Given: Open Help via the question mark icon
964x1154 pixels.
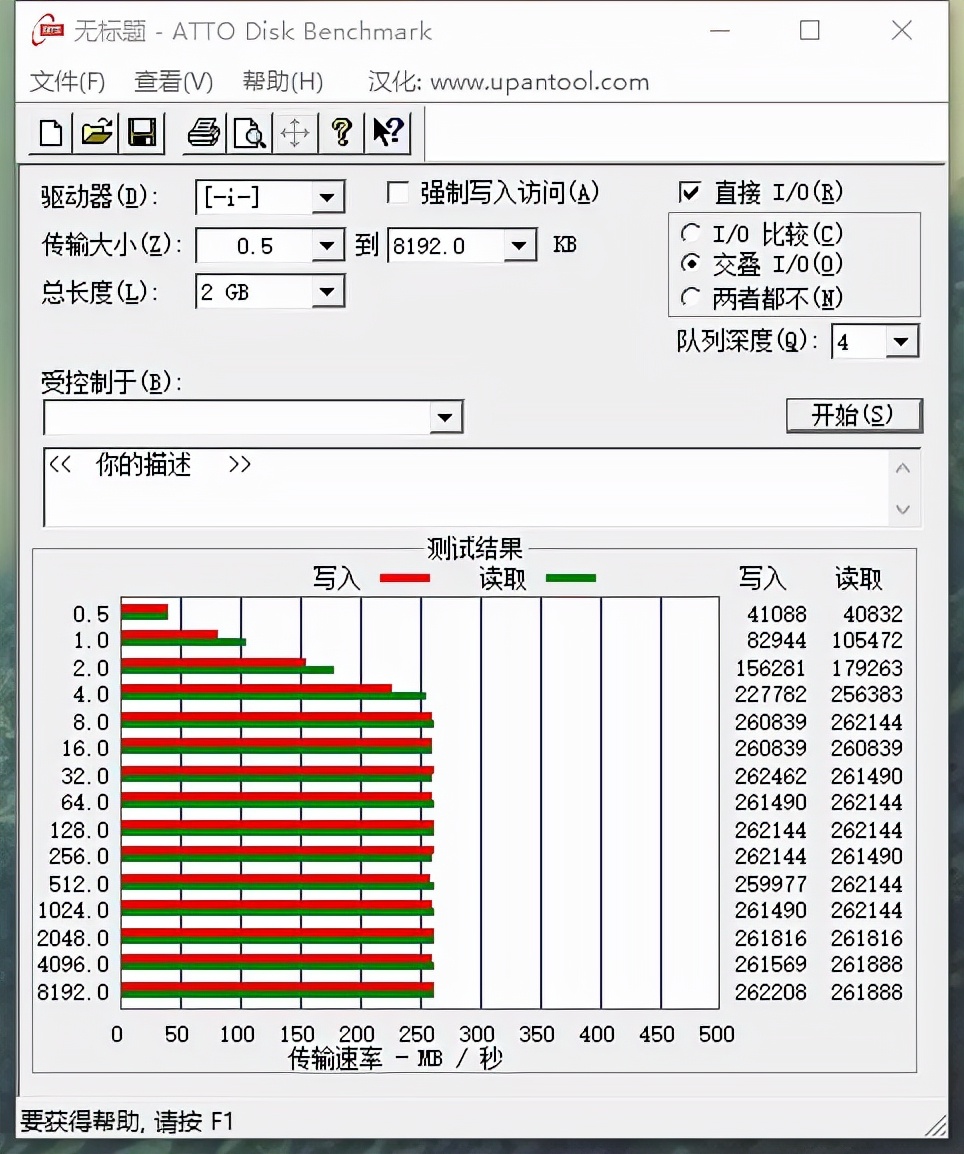Looking at the screenshot, I should coord(342,132).
